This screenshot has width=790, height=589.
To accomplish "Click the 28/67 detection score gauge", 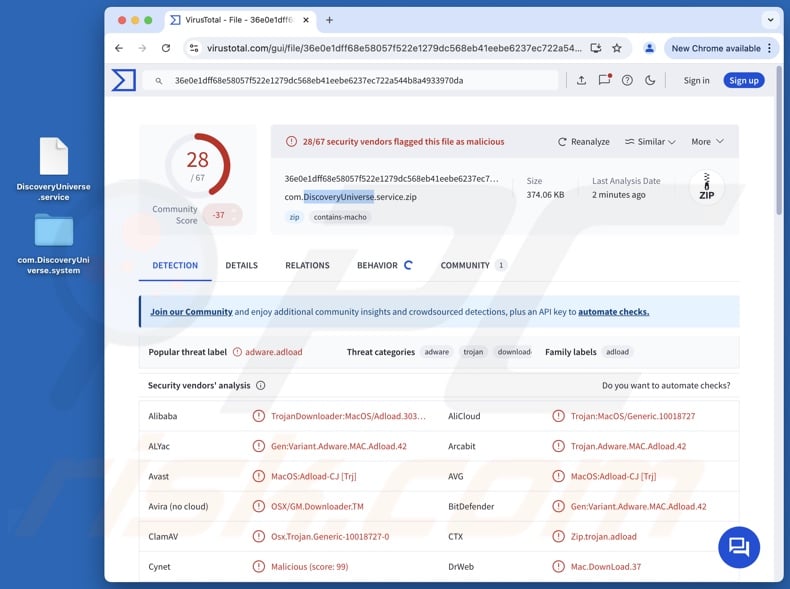I will click(198, 164).
